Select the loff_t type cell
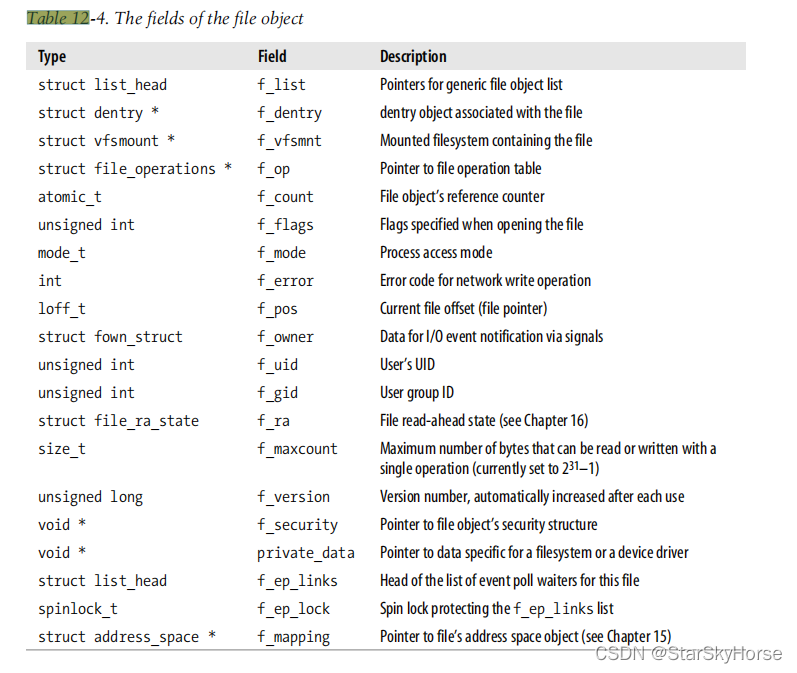This screenshot has height=673, width=797. click(x=62, y=309)
